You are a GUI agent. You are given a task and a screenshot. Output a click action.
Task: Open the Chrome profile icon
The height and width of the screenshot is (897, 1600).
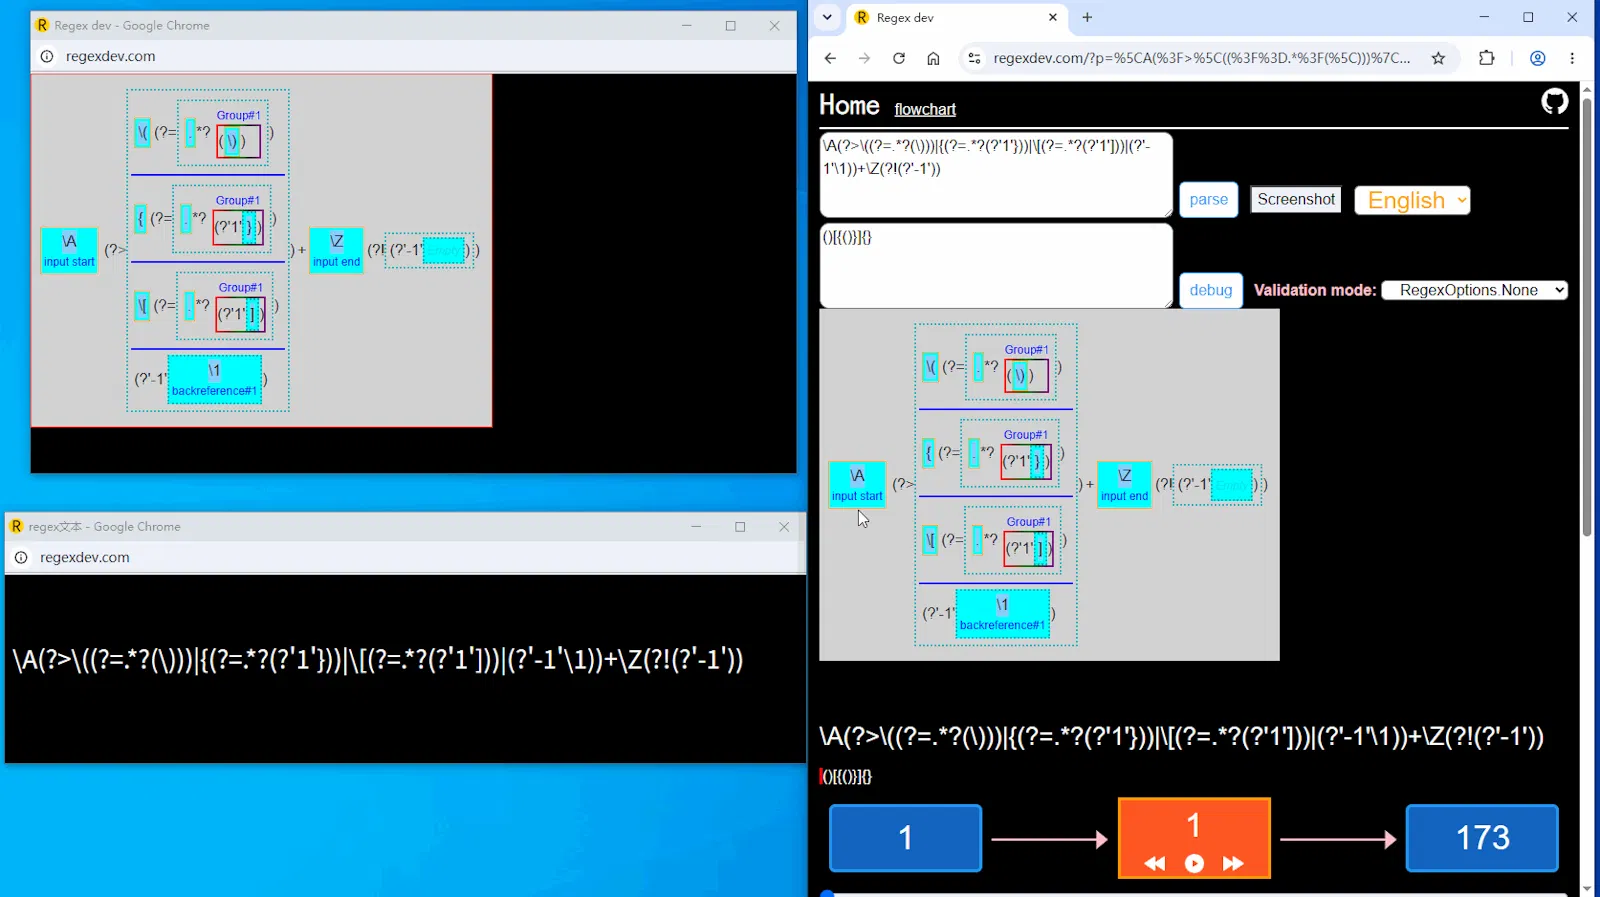1538,58
